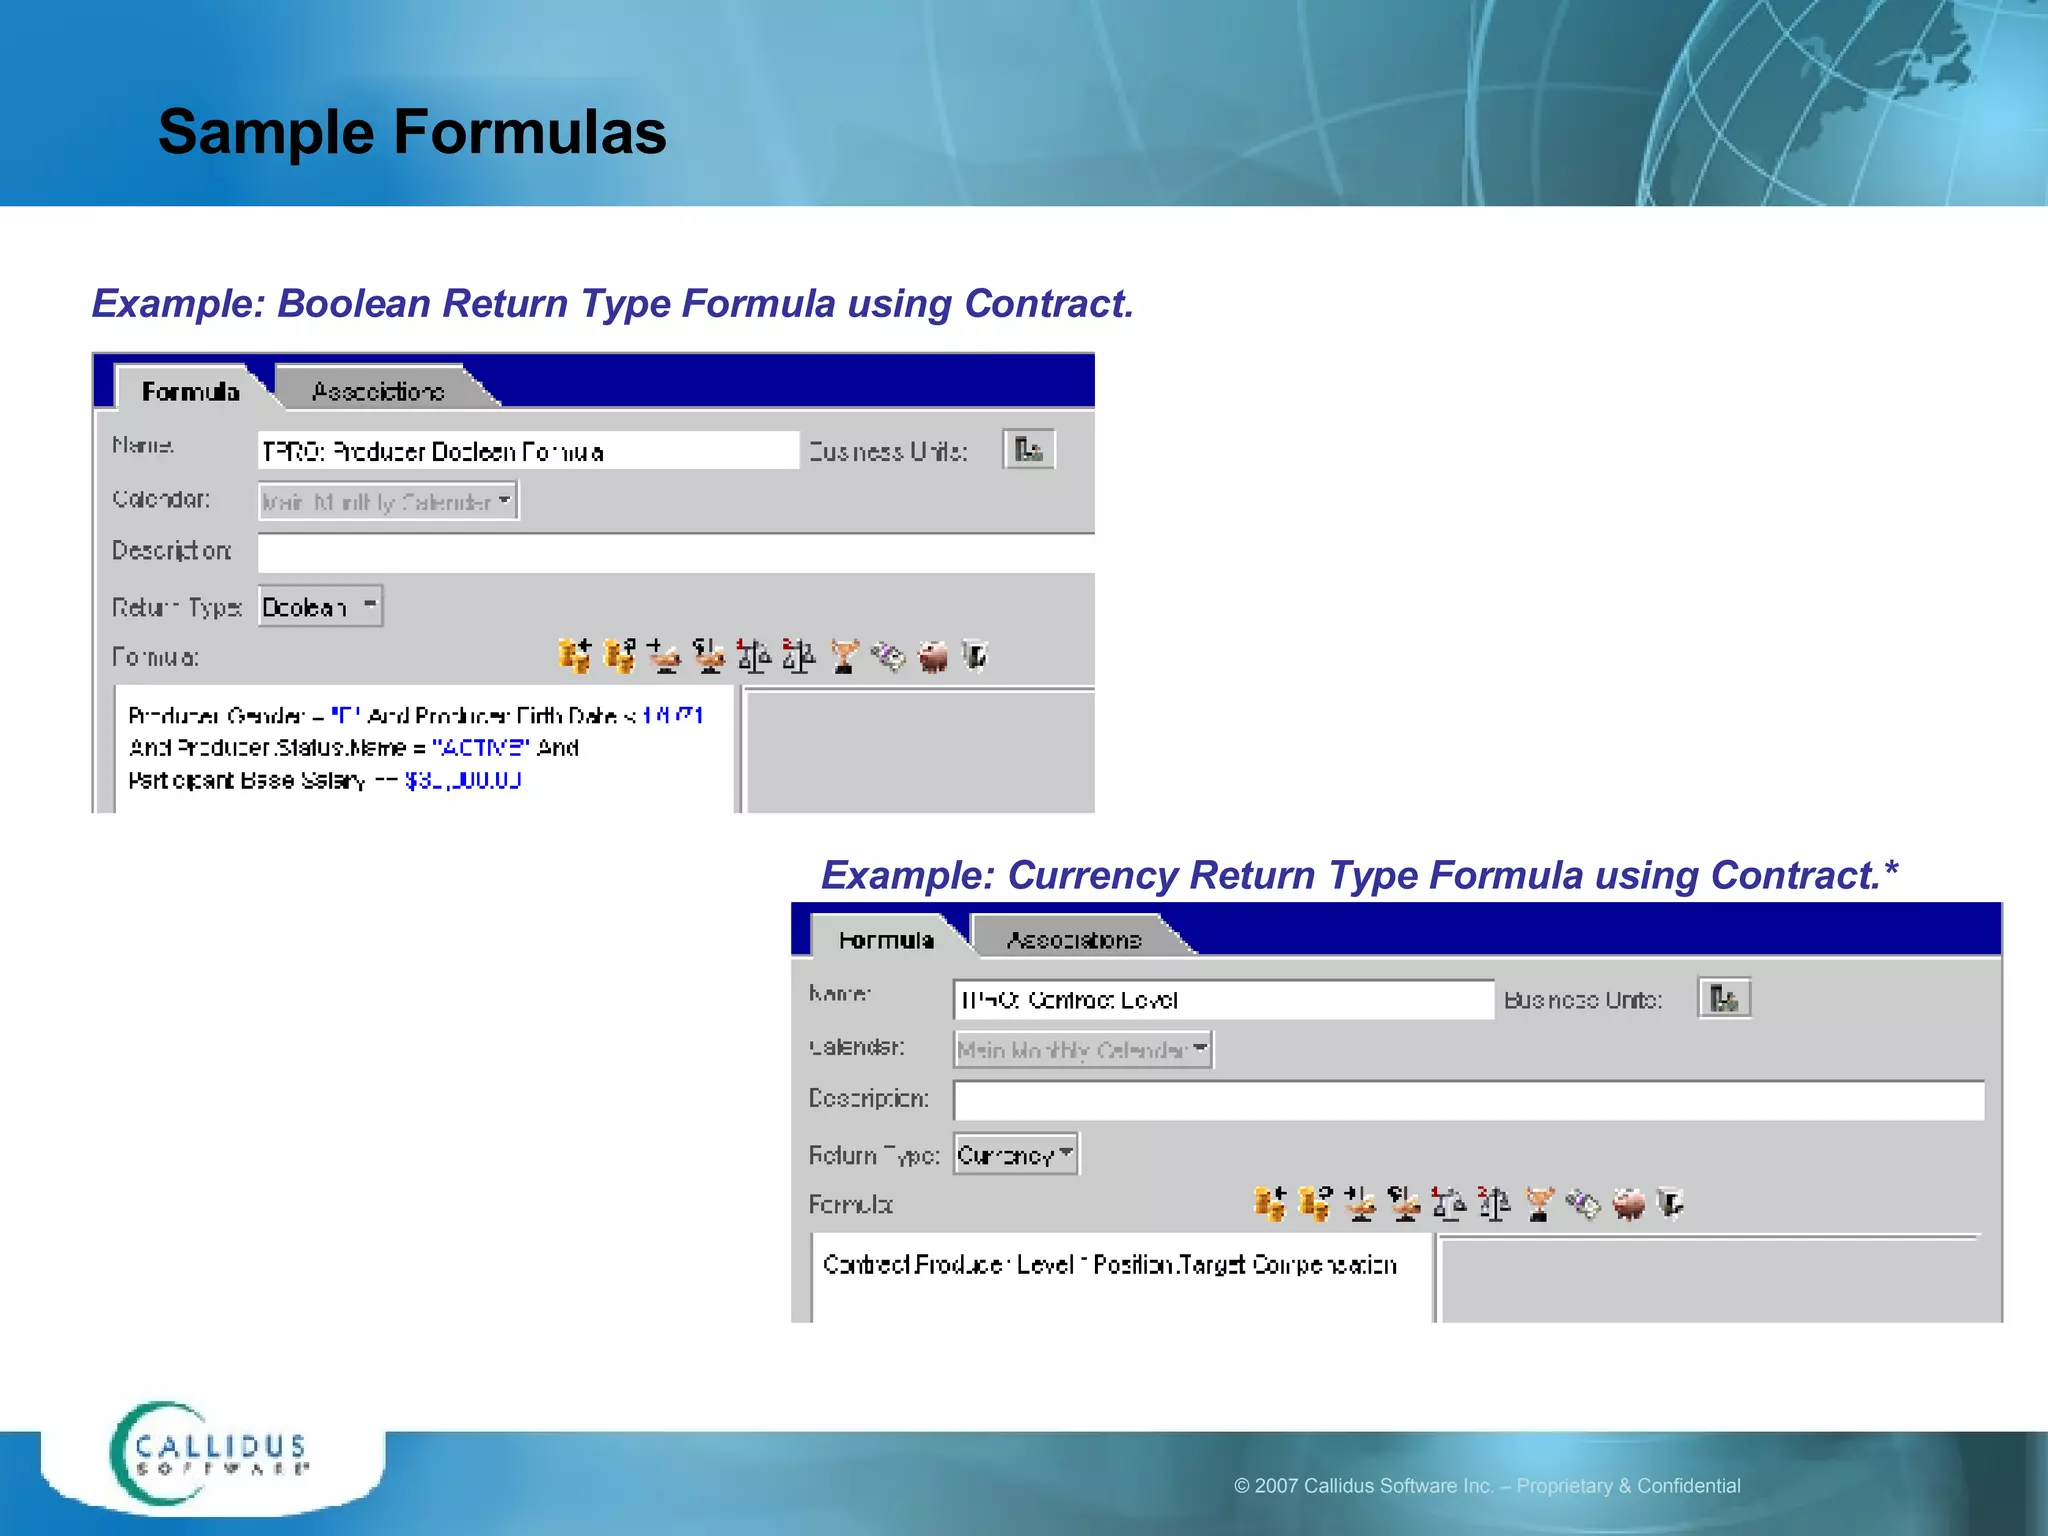The image size is (2048, 1536).
Task: Open Boolean Return Type dropdown
Action: coord(320,606)
